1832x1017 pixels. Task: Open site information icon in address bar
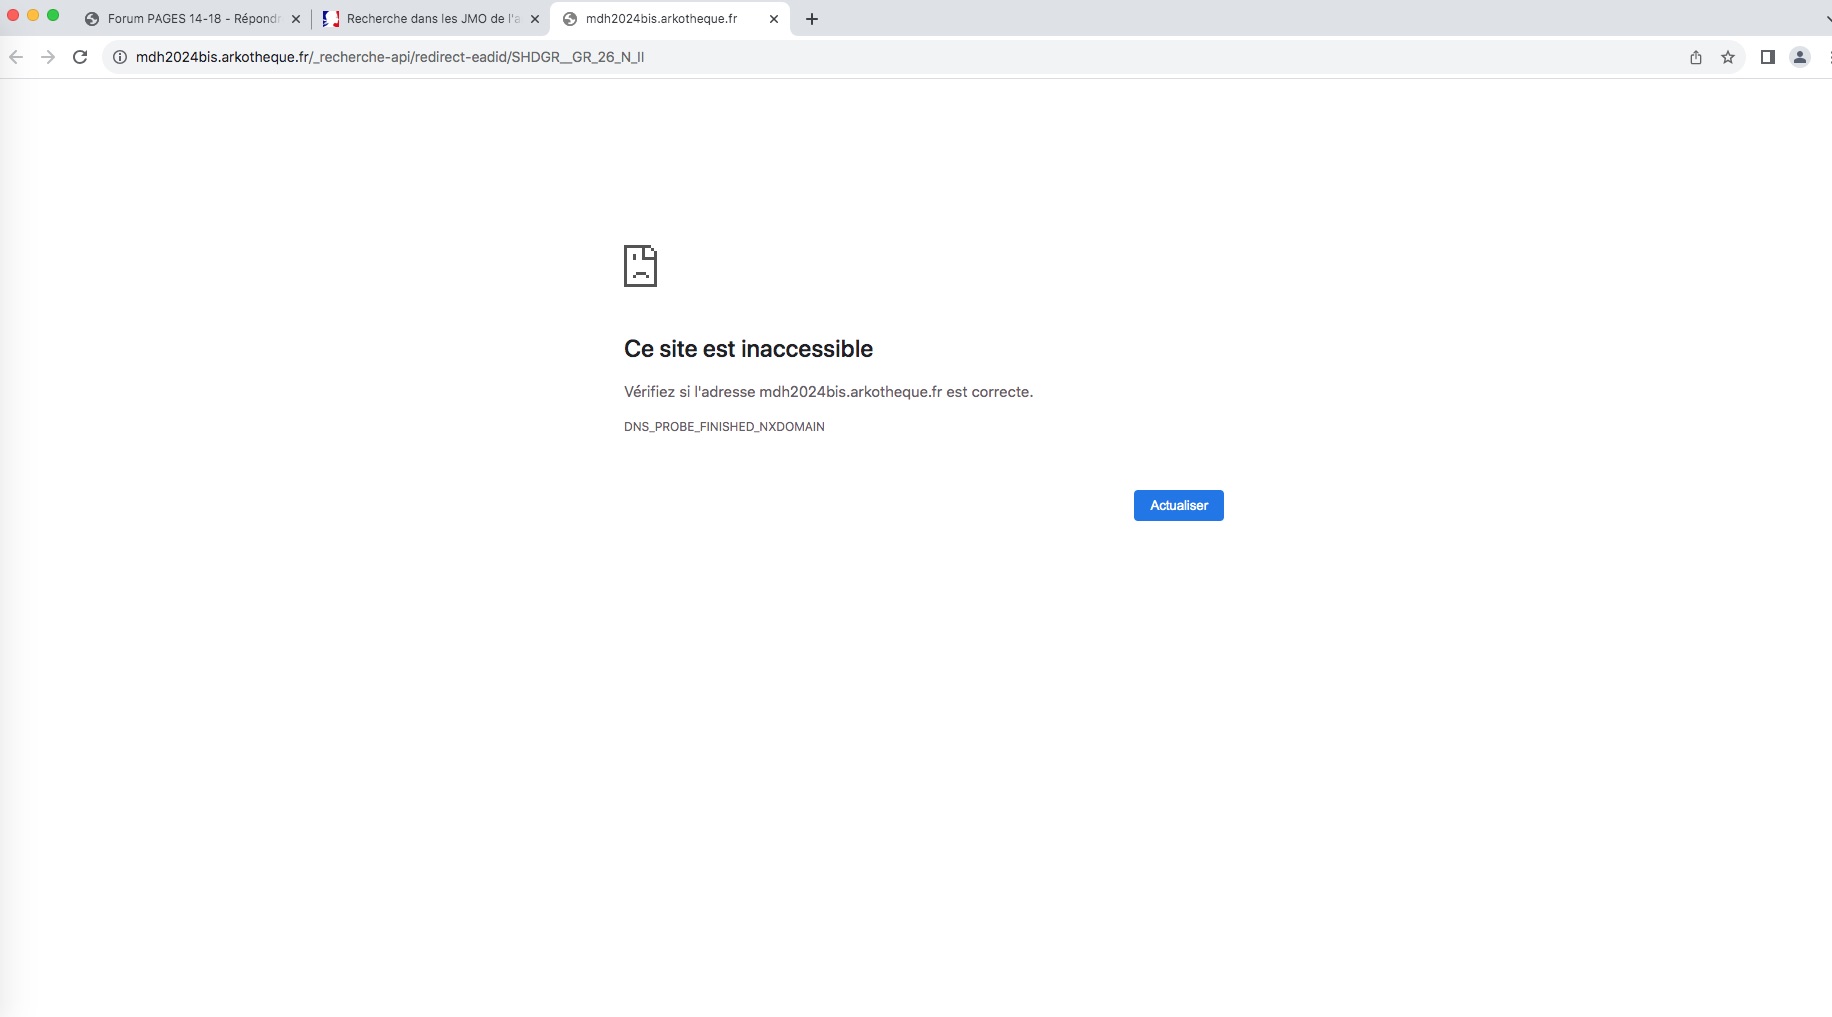pos(119,57)
